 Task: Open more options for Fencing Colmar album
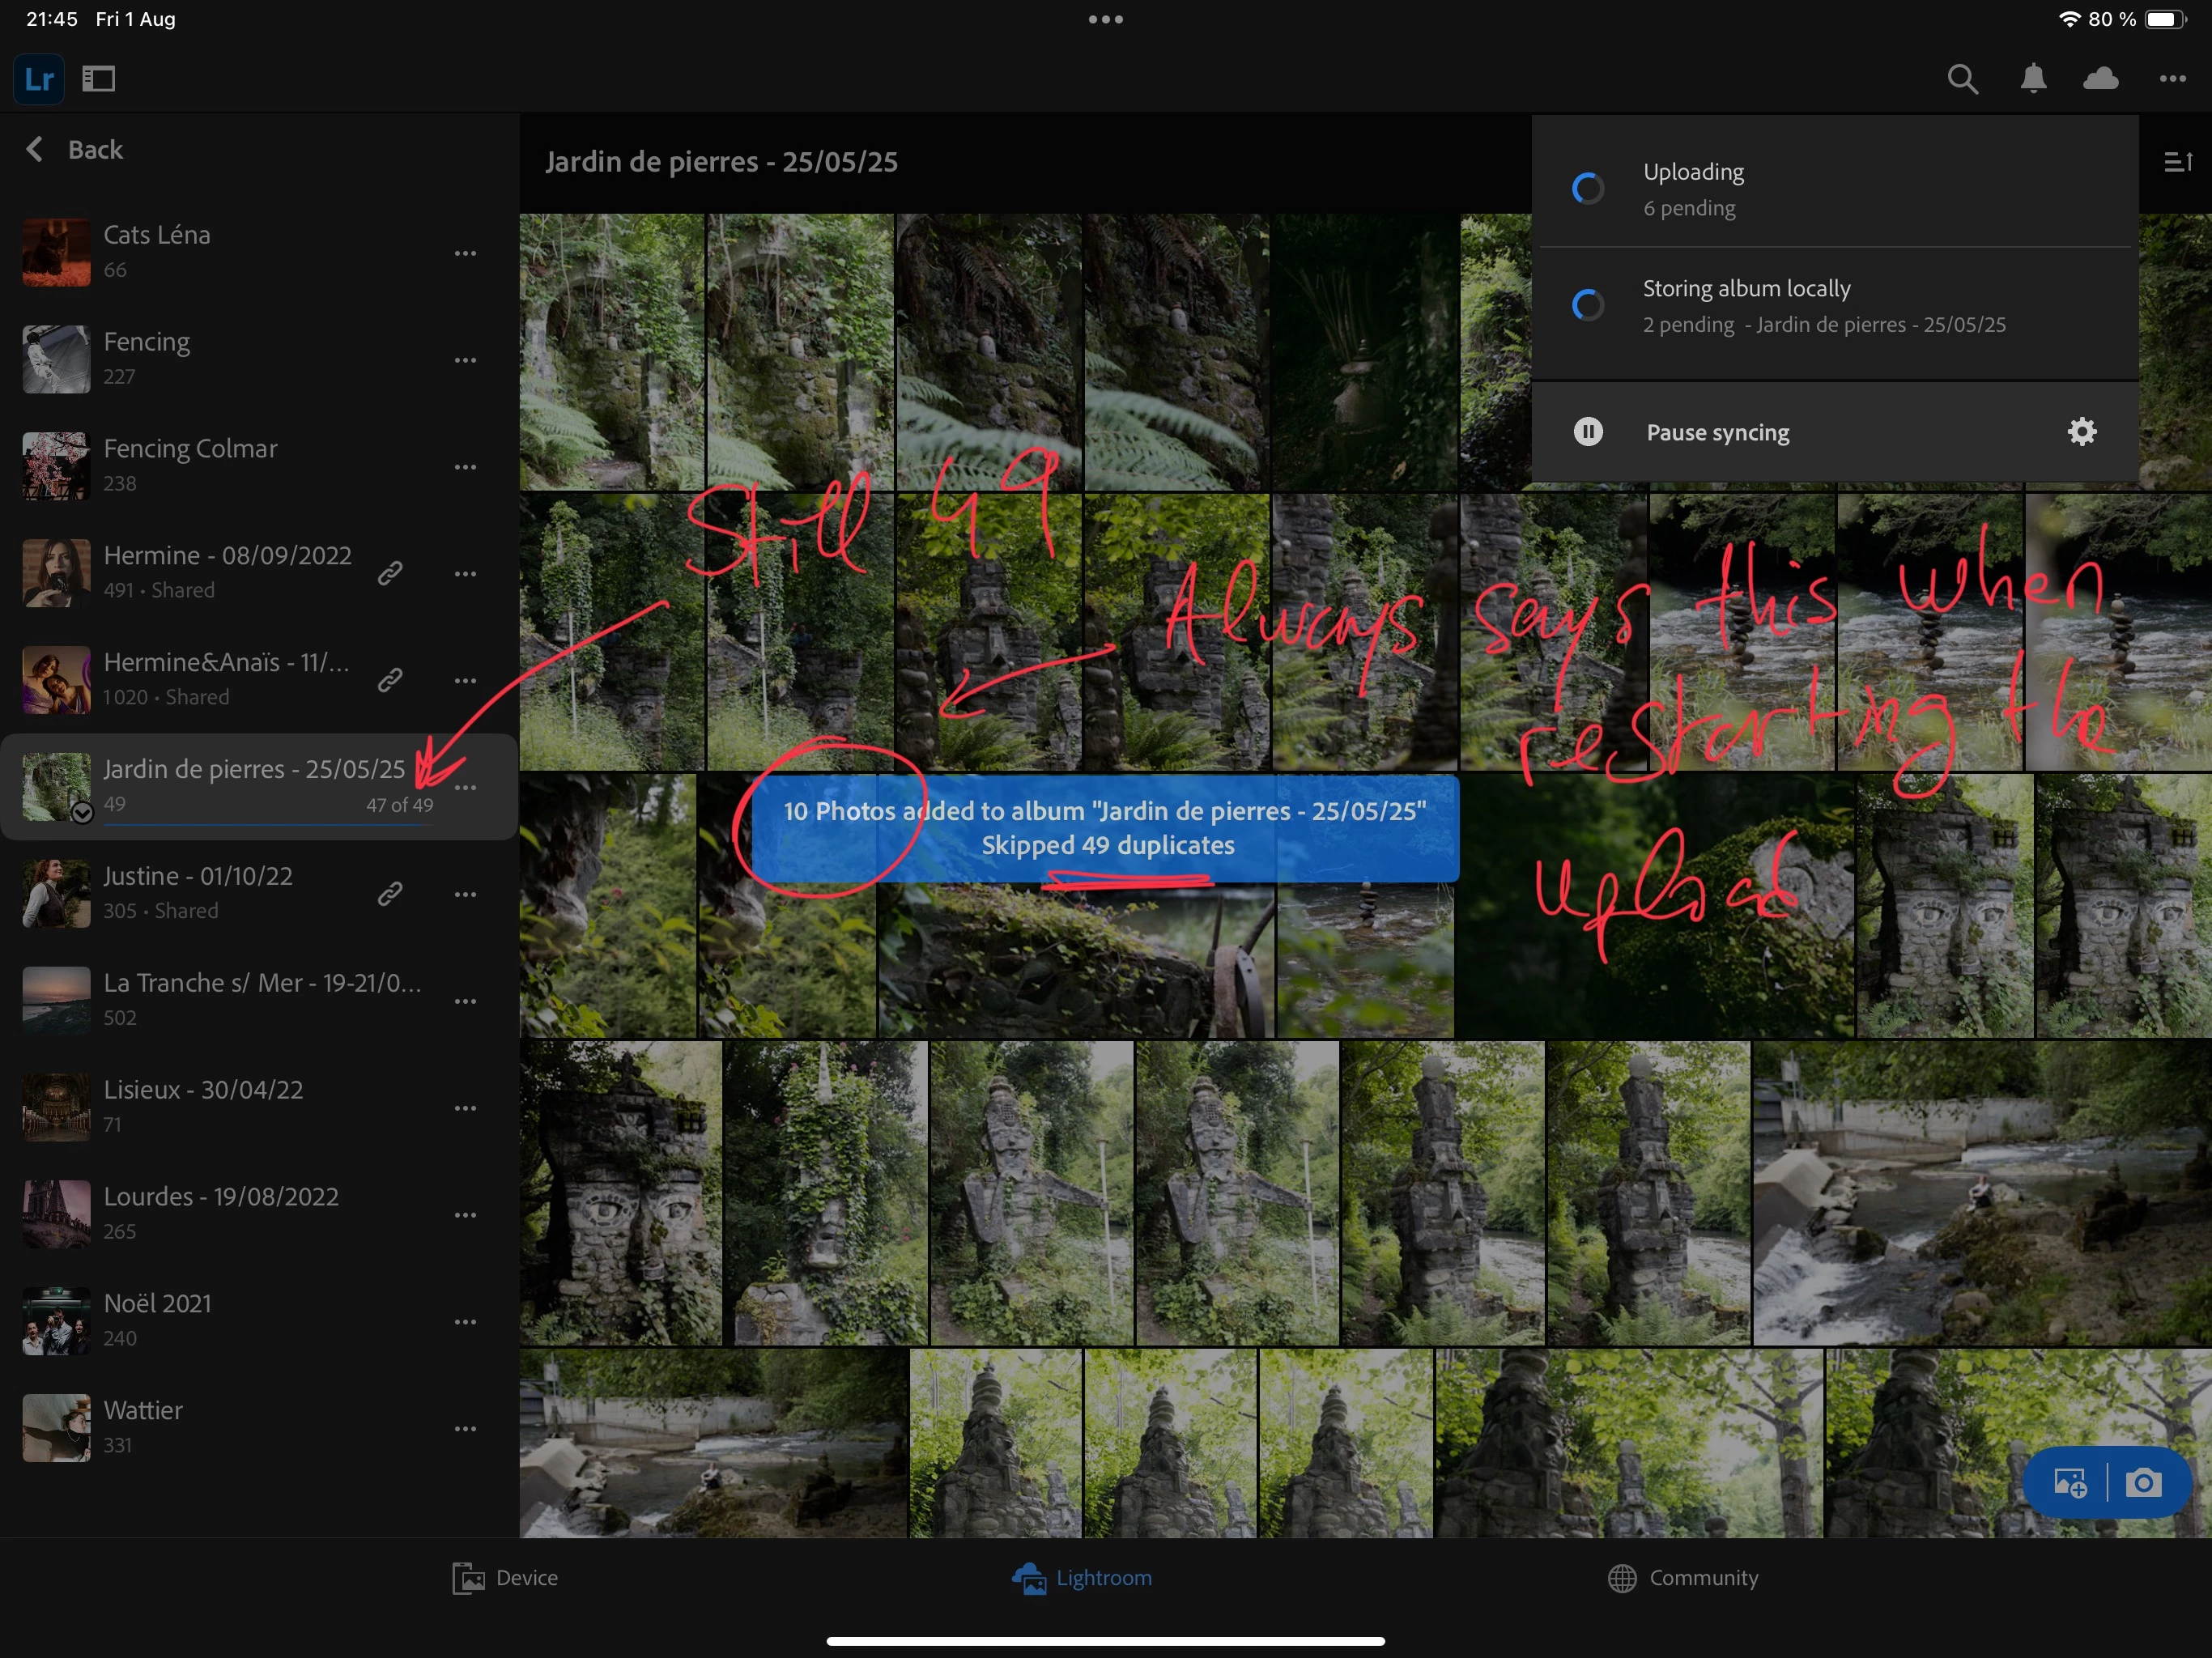pos(465,467)
